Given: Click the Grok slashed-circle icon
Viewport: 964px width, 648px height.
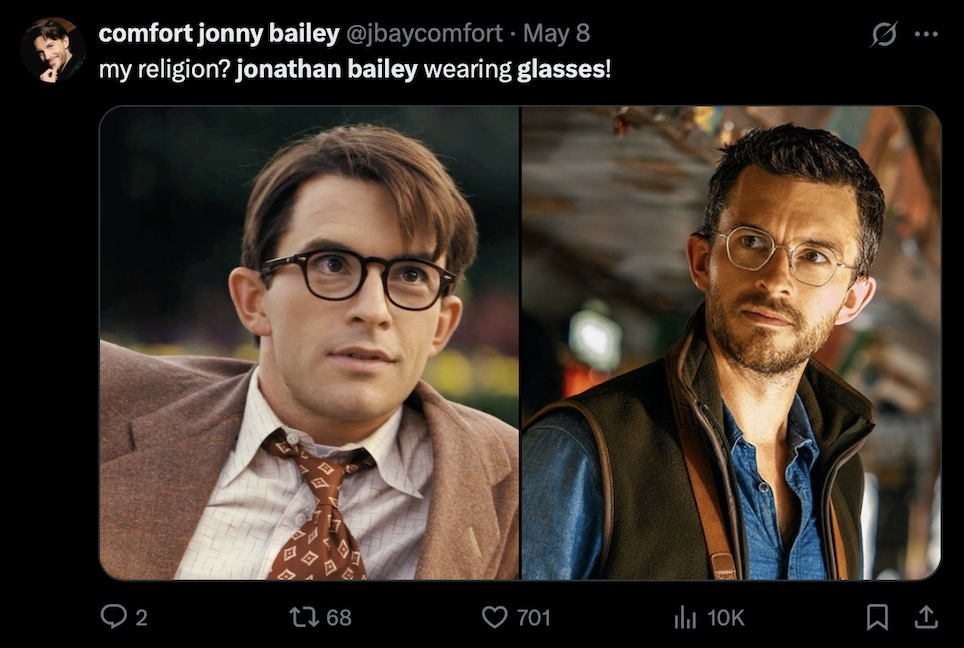Looking at the screenshot, I should pos(884,35).
